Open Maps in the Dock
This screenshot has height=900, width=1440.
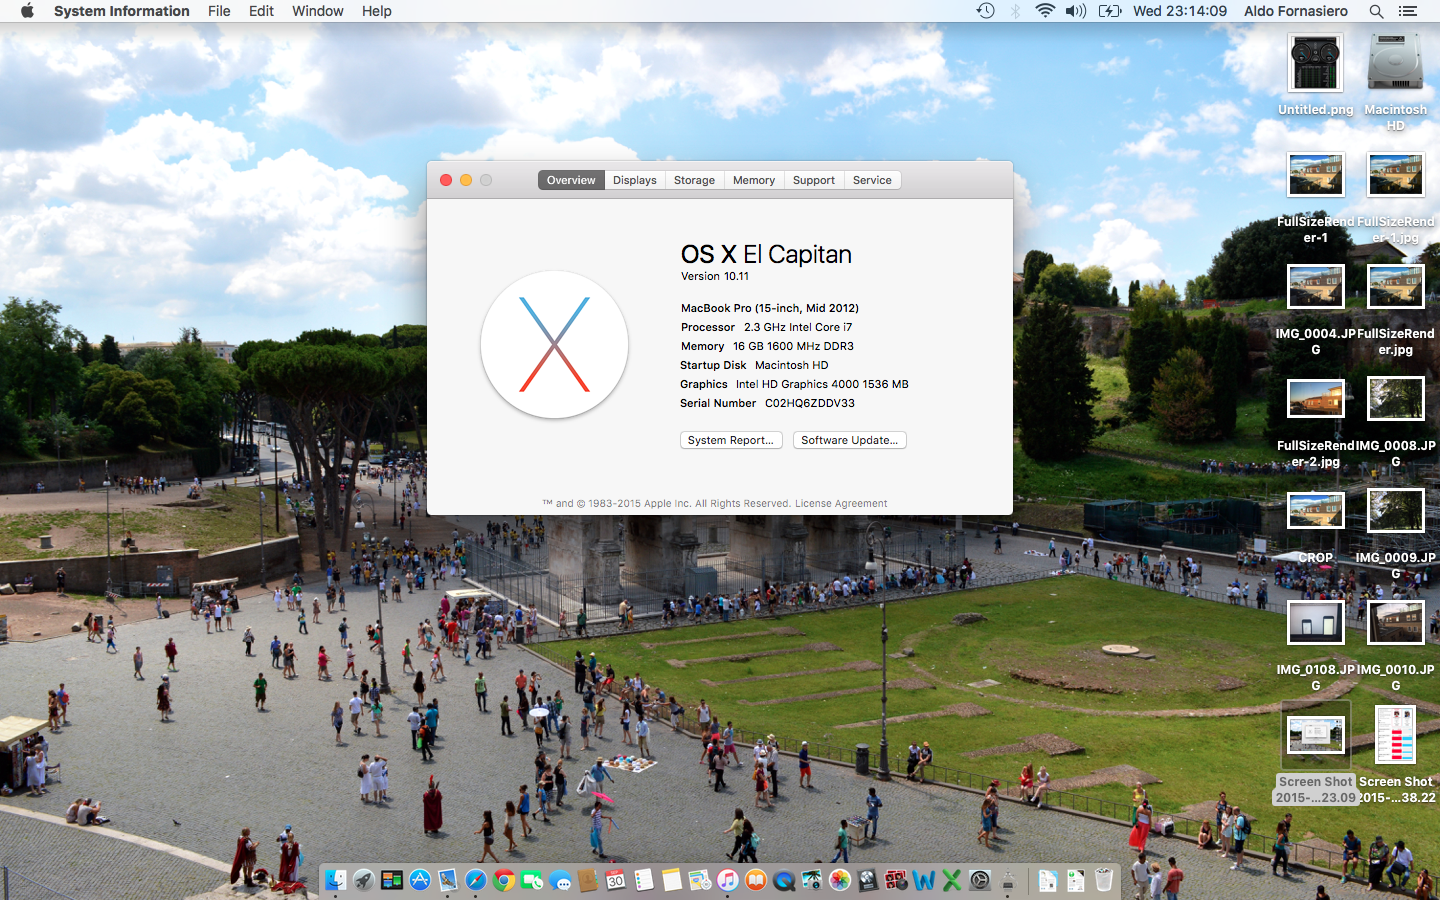700,880
